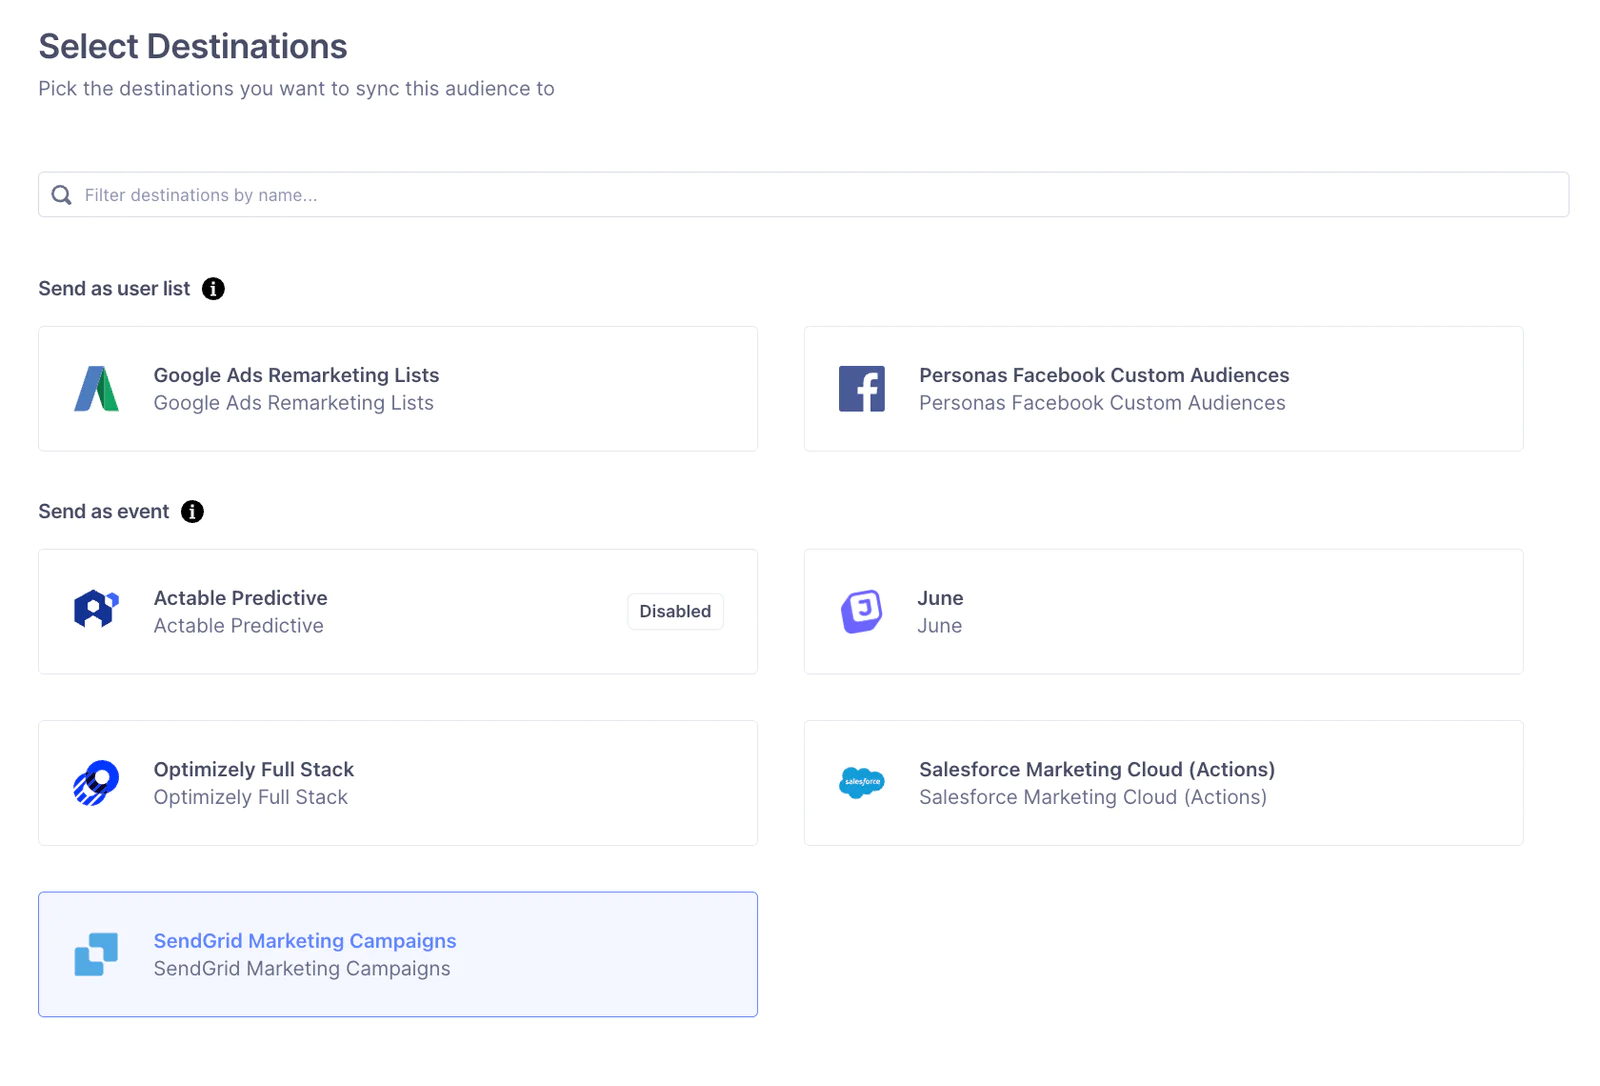Click the Send as user list label
Image resolution: width=1600 pixels, height=1086 pixels.
click(x=114, y=289)
